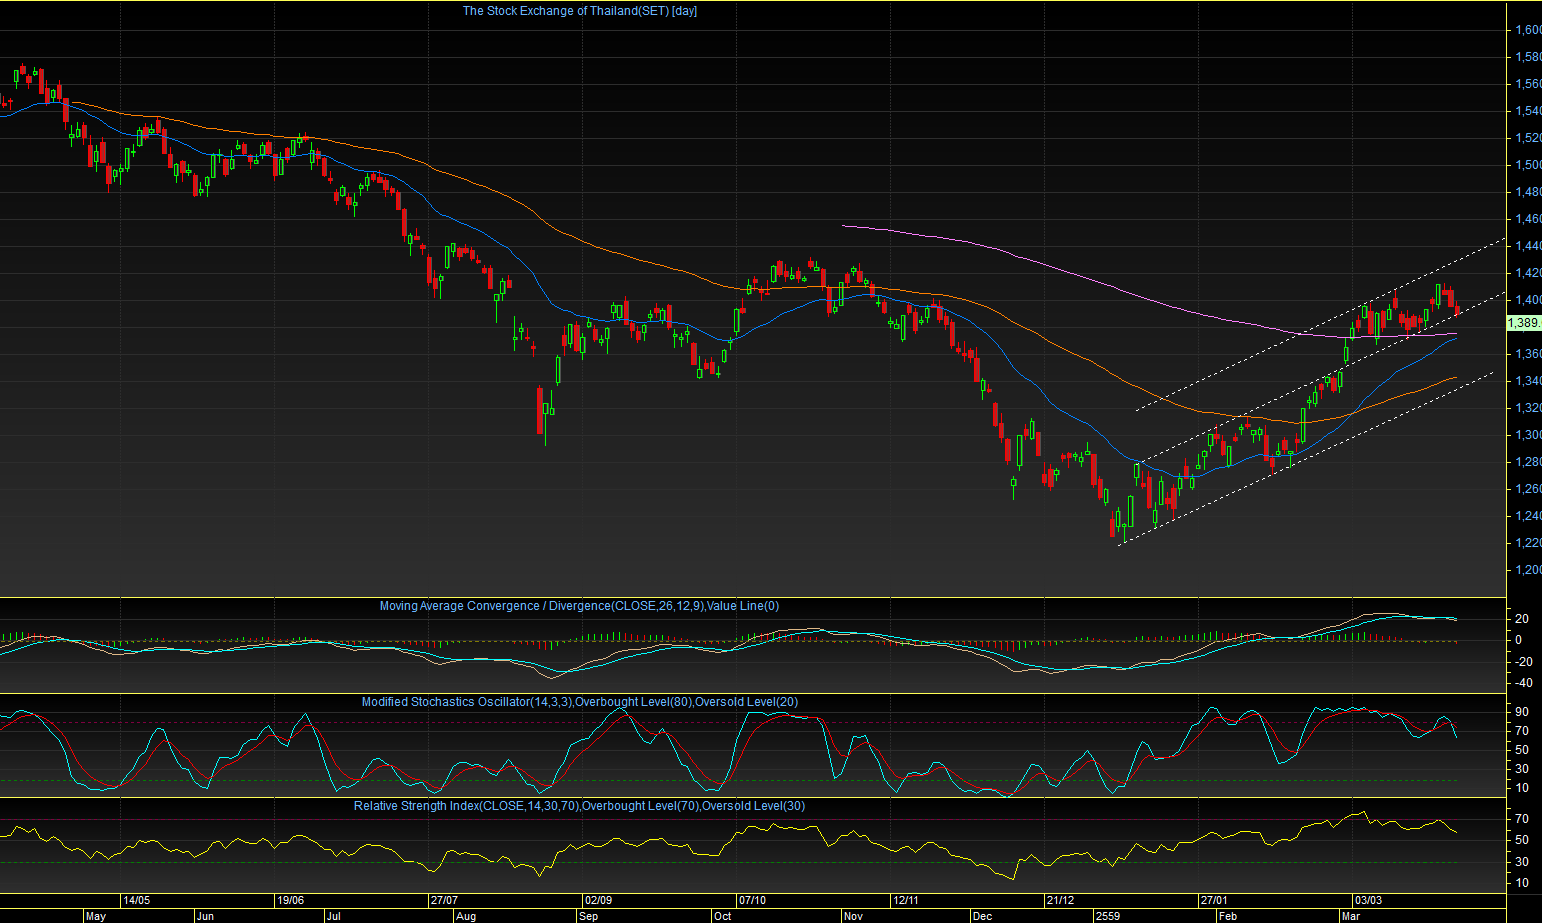1542x923 pixels.
Task: Click the 90 value on the Stochastics scale
Action: (x=1521, y=712)
